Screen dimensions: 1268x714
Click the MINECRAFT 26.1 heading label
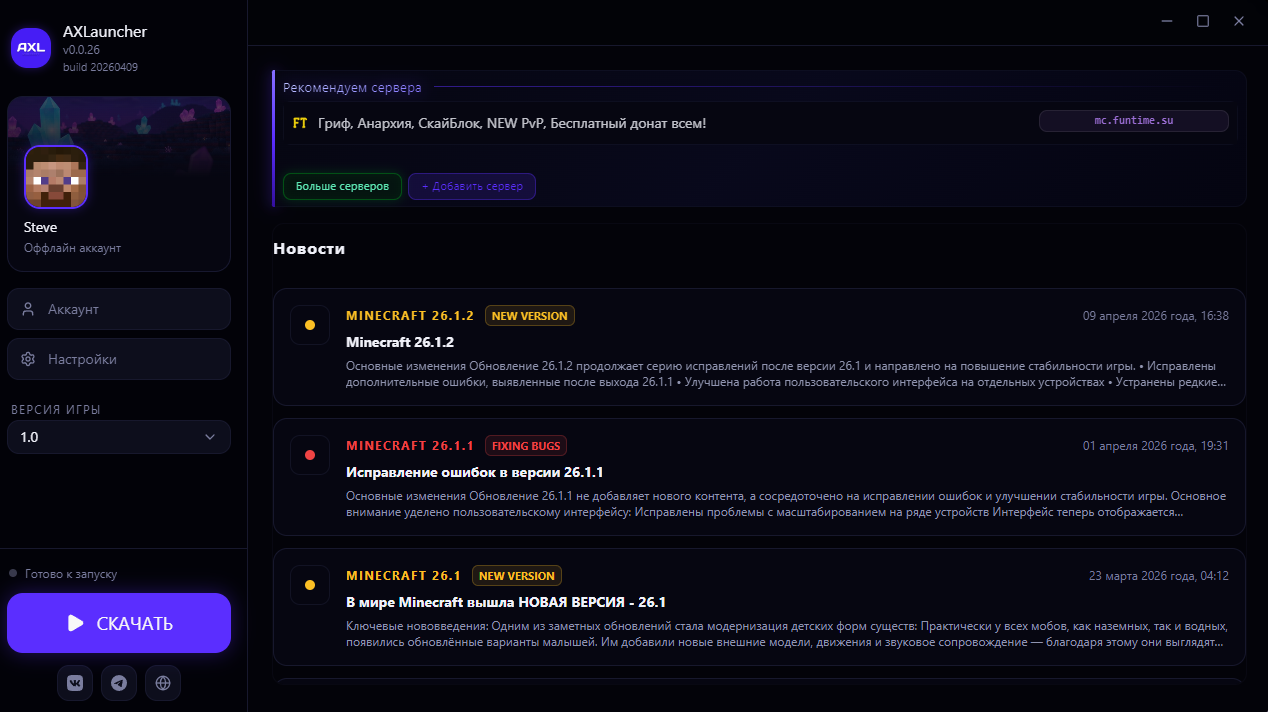[404, 576]
